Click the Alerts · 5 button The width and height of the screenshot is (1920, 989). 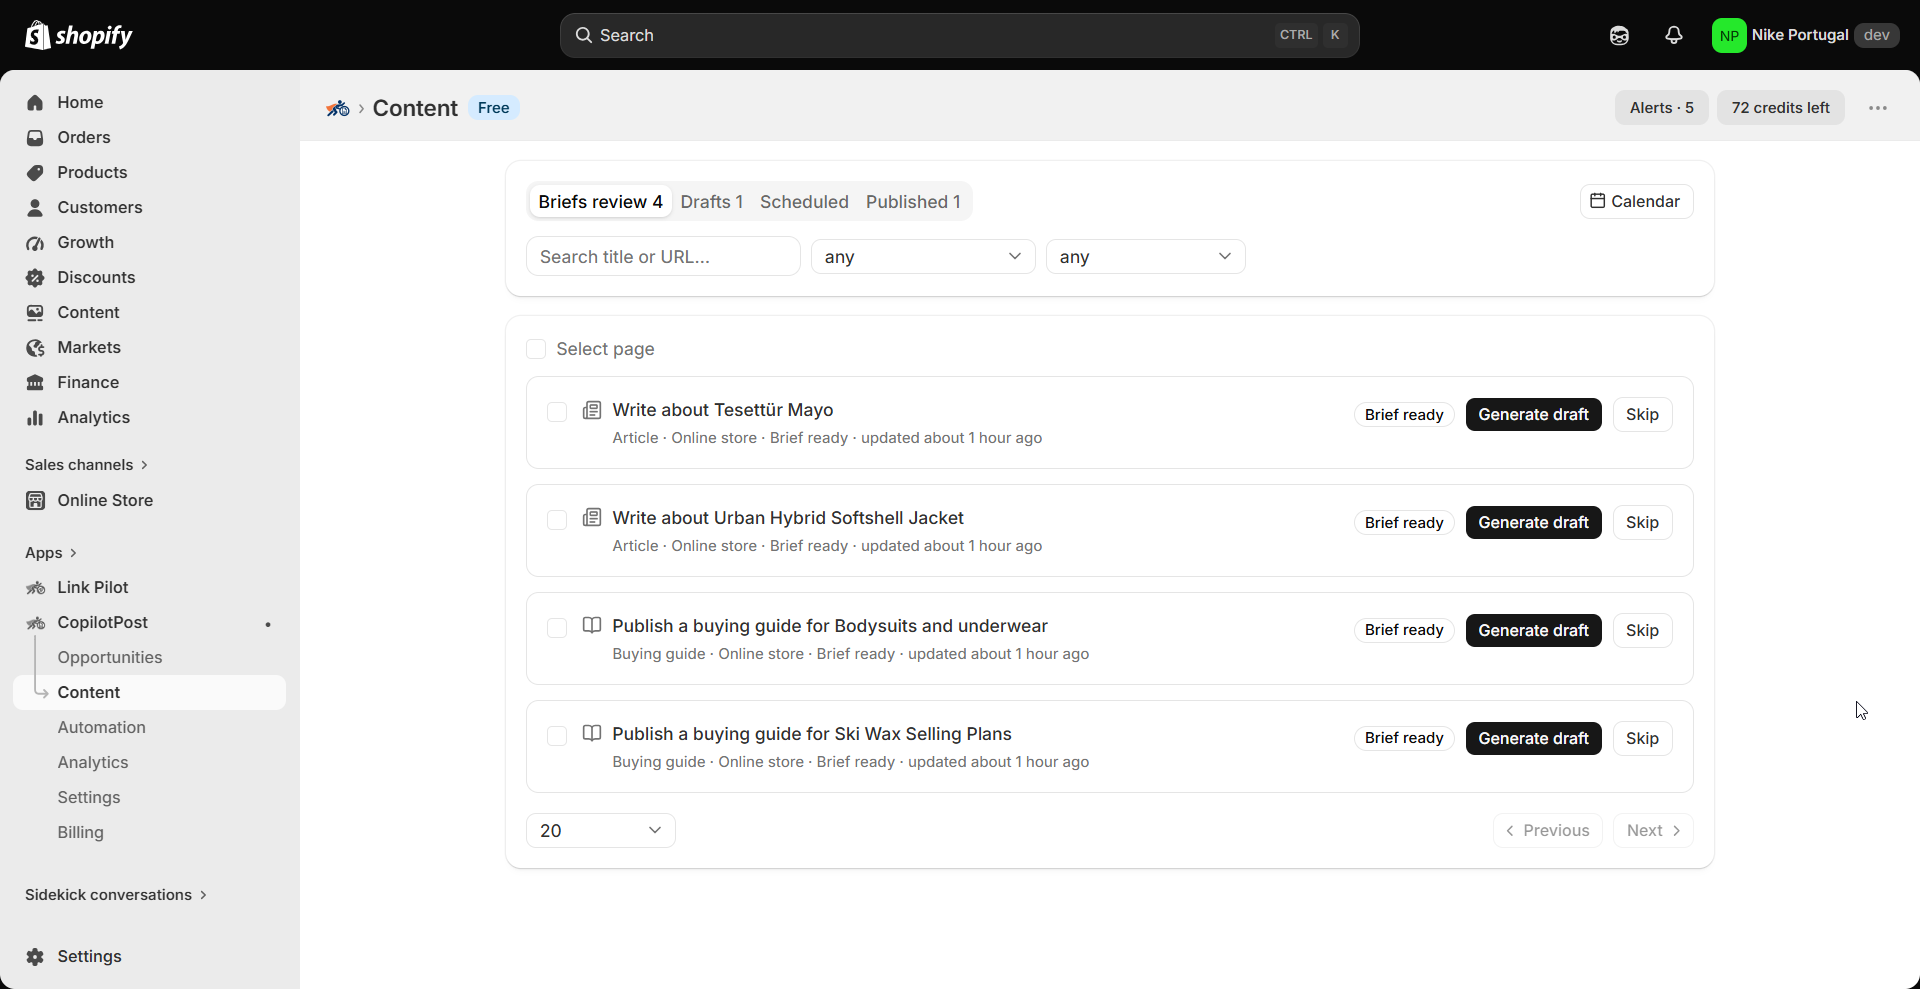[x=1661, y=108]
